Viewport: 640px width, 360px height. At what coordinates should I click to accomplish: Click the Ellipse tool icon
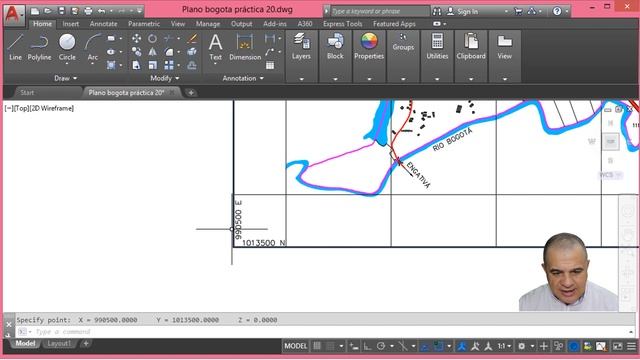coord(111,52)
